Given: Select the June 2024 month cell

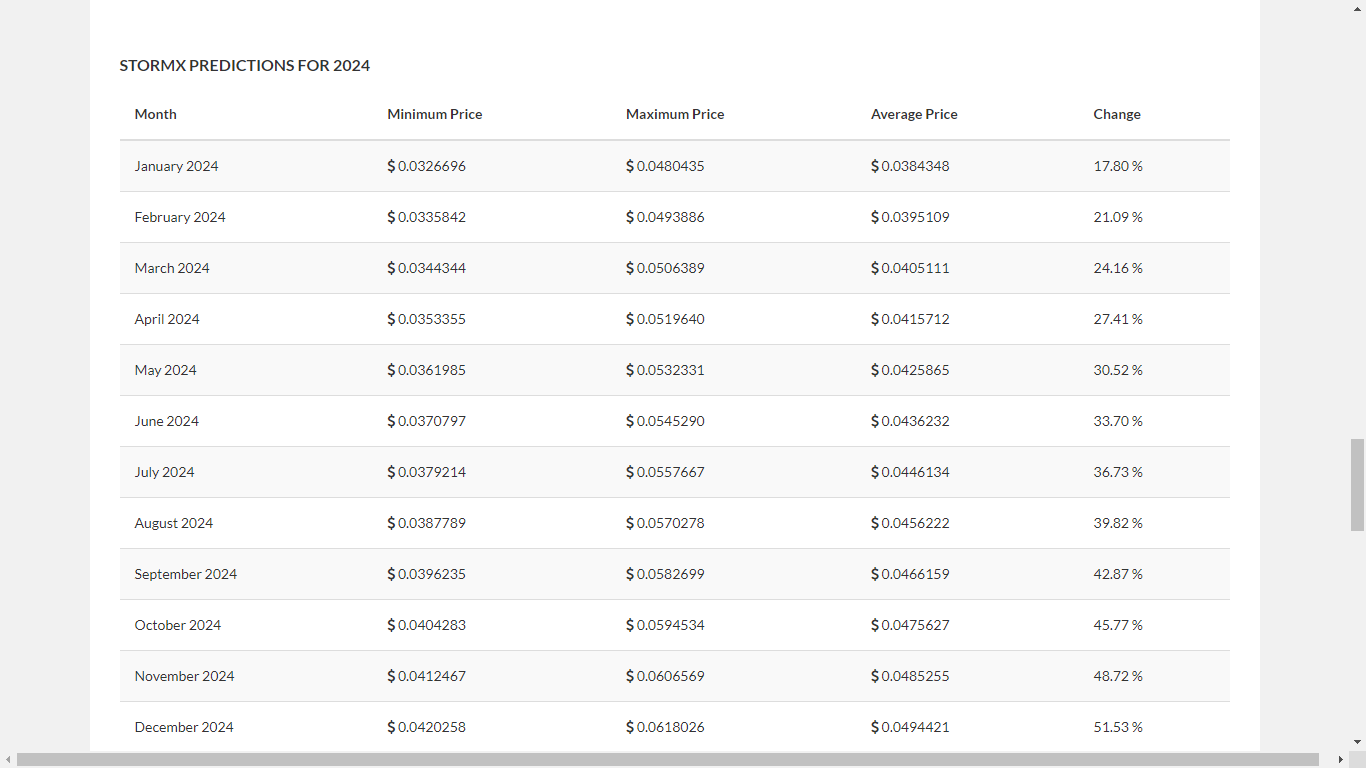Looking at the screenshot, I should click(167, 421).
